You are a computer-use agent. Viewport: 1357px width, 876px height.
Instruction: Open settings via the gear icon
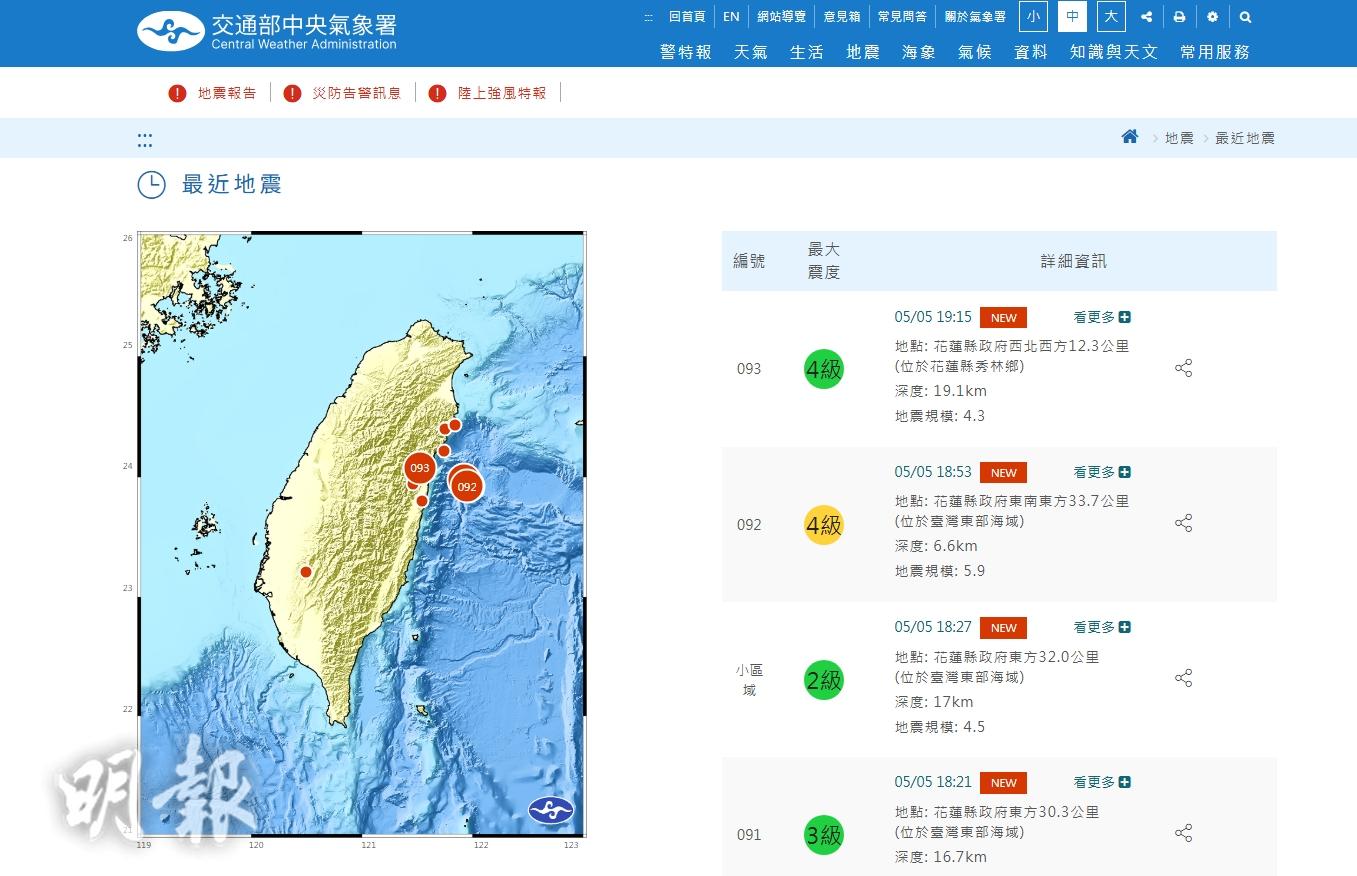(x=1212, y=17)
